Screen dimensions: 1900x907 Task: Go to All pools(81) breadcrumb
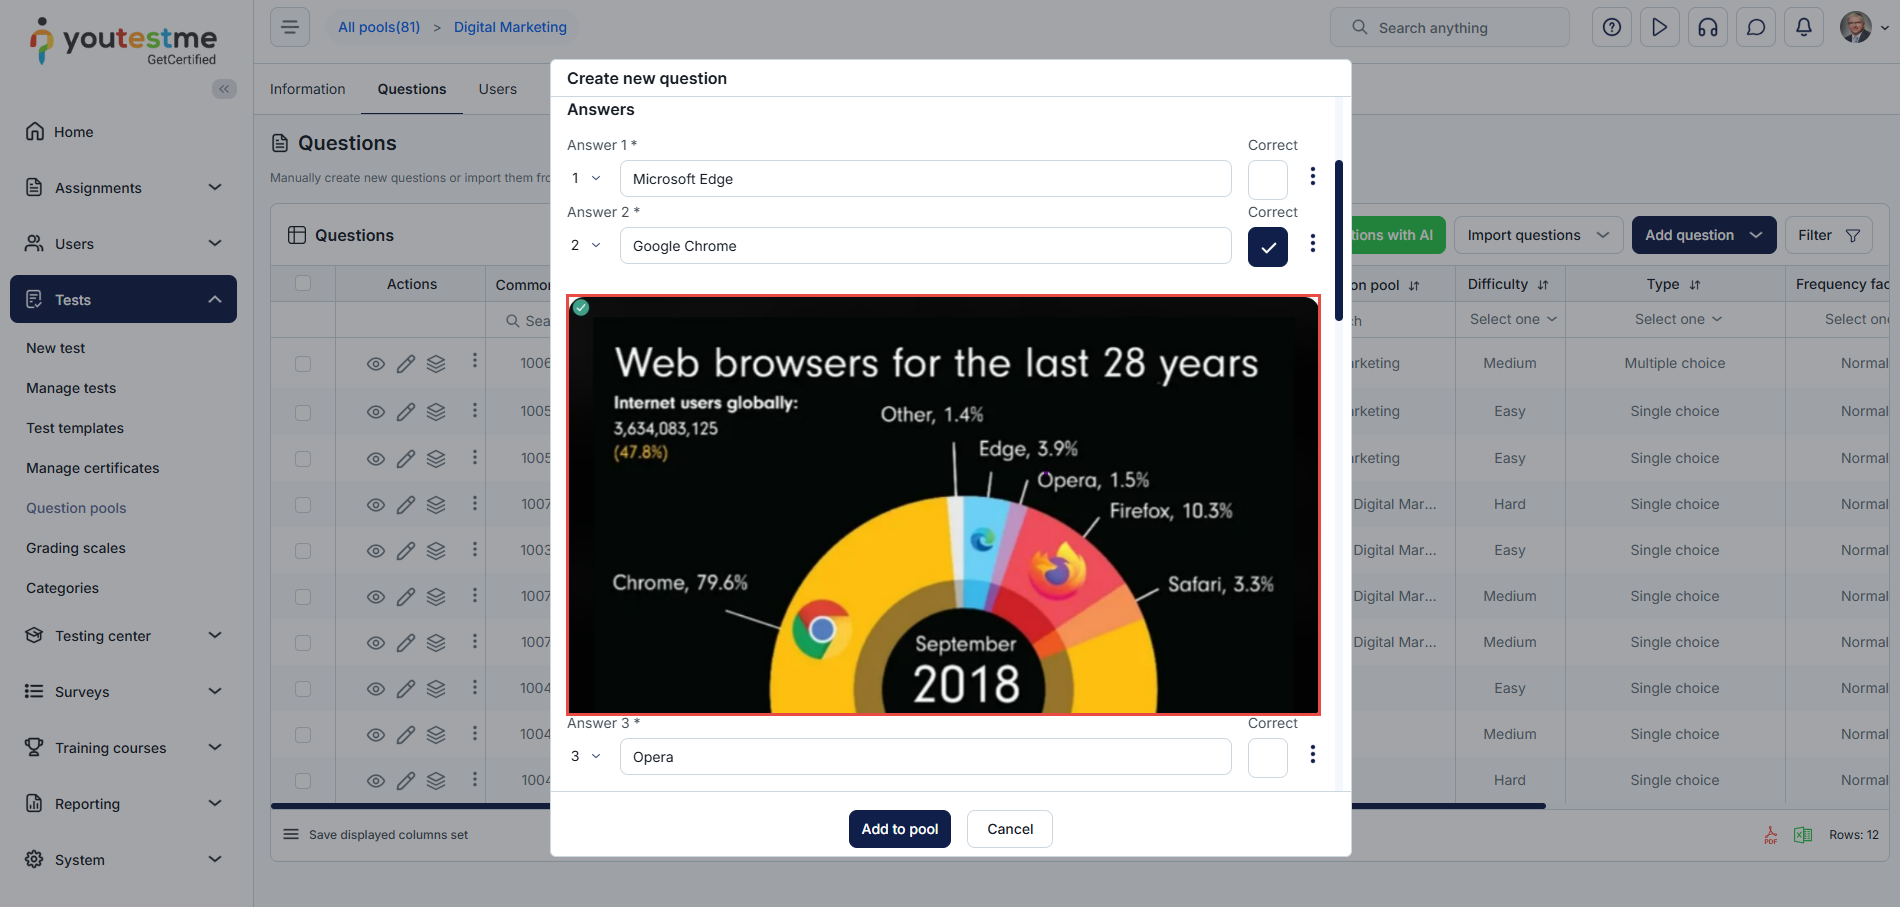379,27
